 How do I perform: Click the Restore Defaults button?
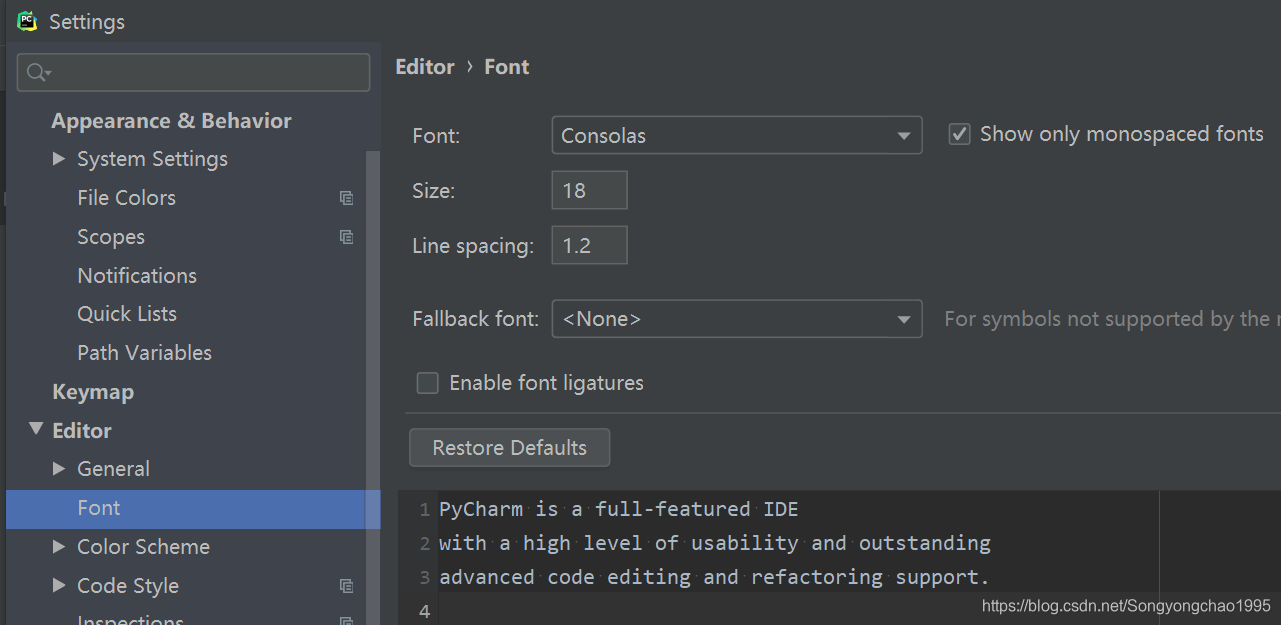click(509, 448)
